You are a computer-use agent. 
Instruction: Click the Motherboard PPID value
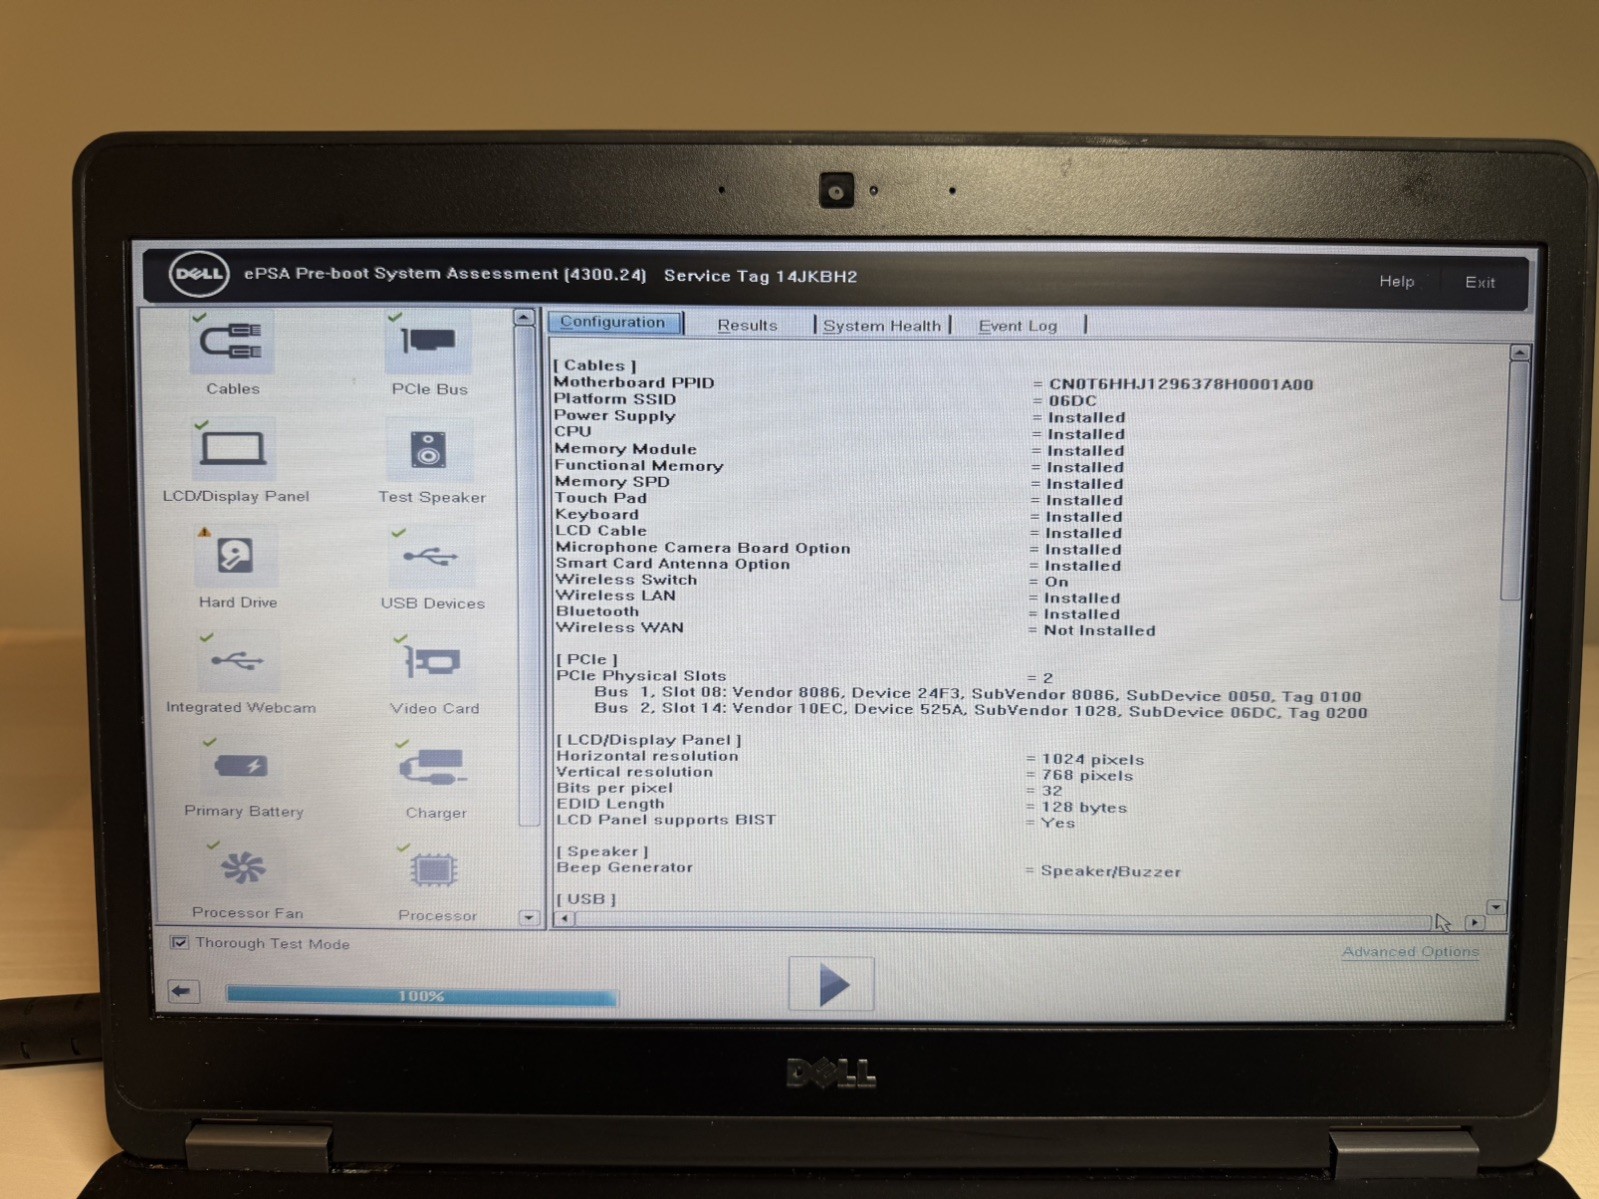(x=1180, y=384)
